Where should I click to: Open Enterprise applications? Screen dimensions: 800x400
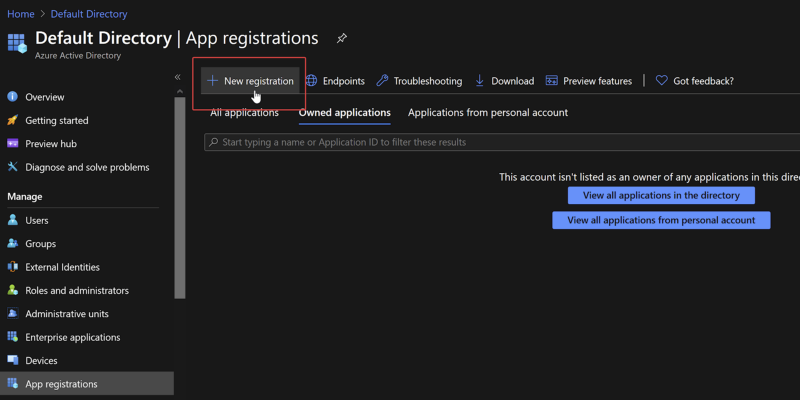73,338
